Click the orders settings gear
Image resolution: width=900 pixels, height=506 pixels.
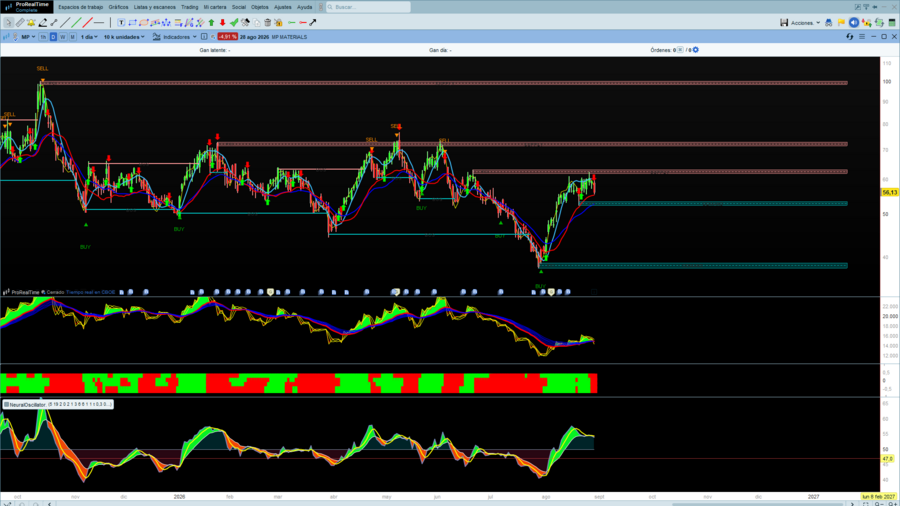tap(696, 50)
